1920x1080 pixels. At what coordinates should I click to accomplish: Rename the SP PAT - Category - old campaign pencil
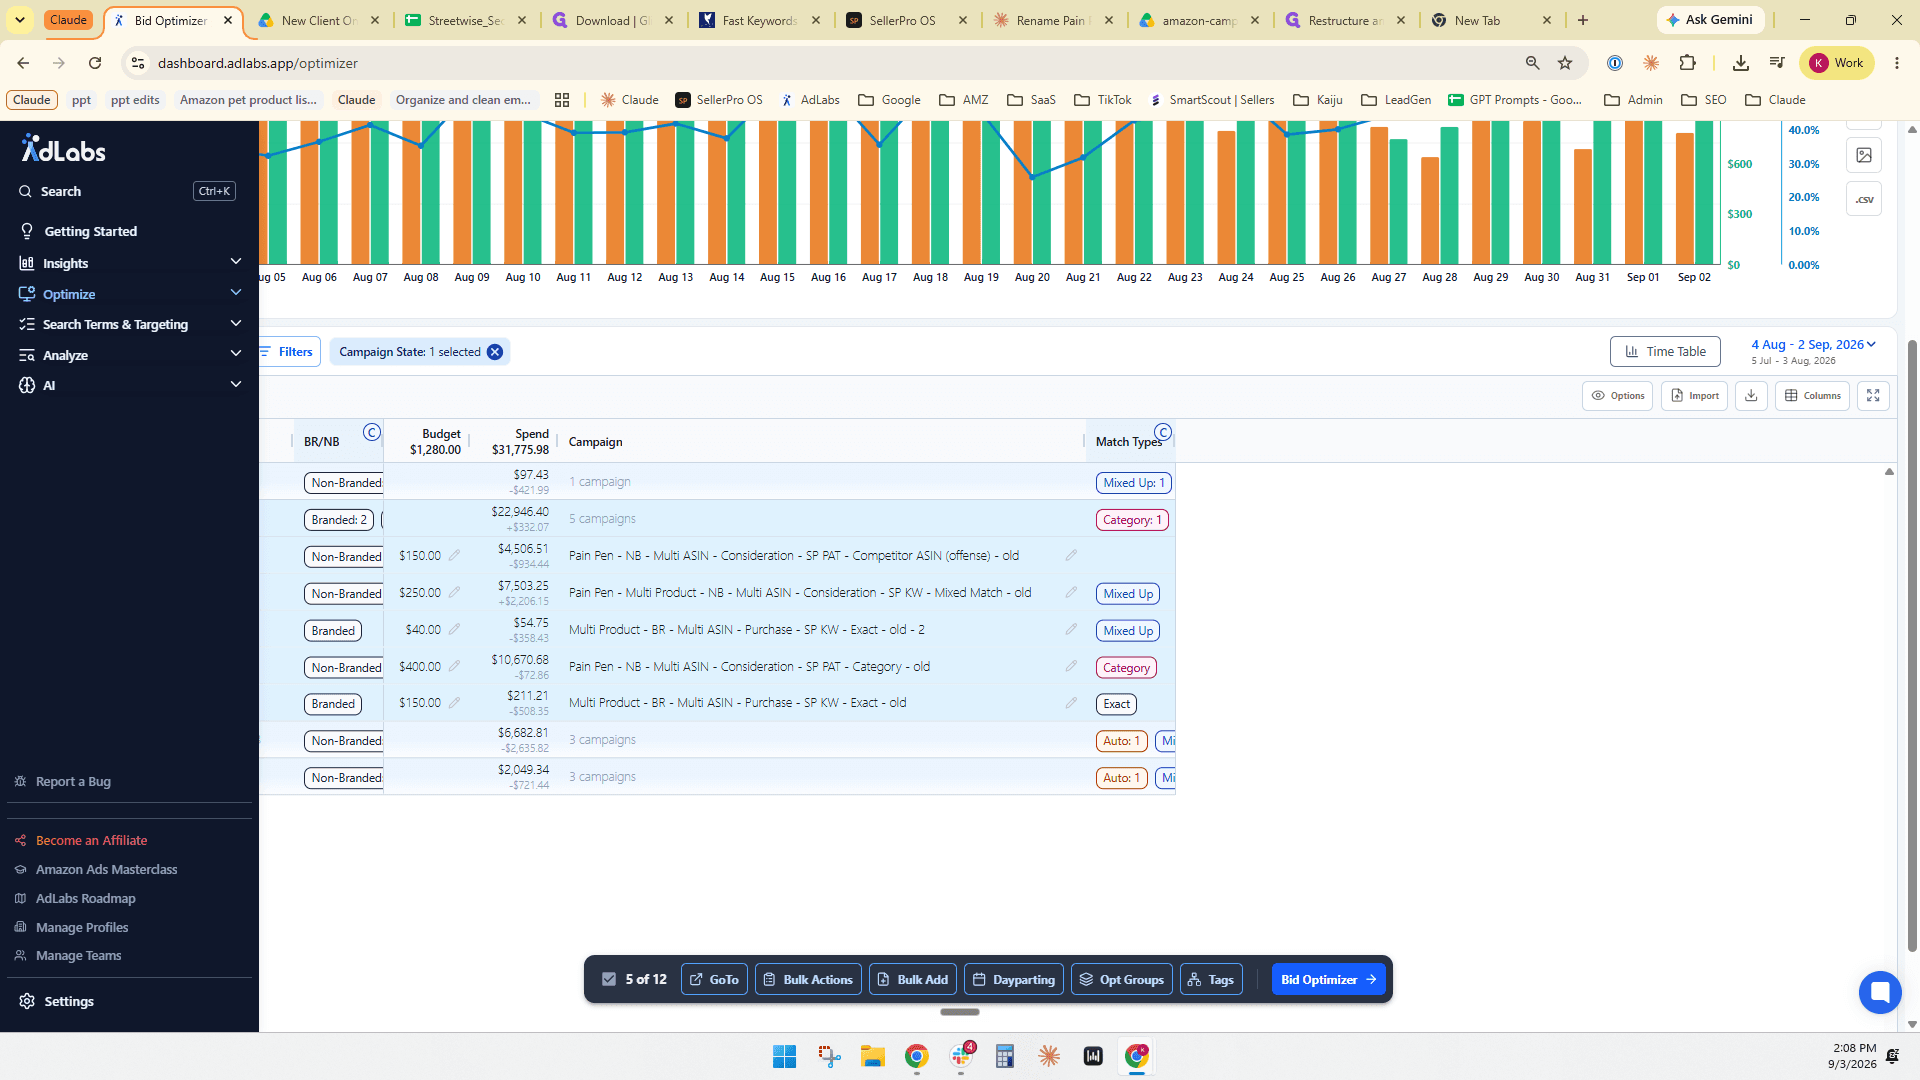point(1071,666)
